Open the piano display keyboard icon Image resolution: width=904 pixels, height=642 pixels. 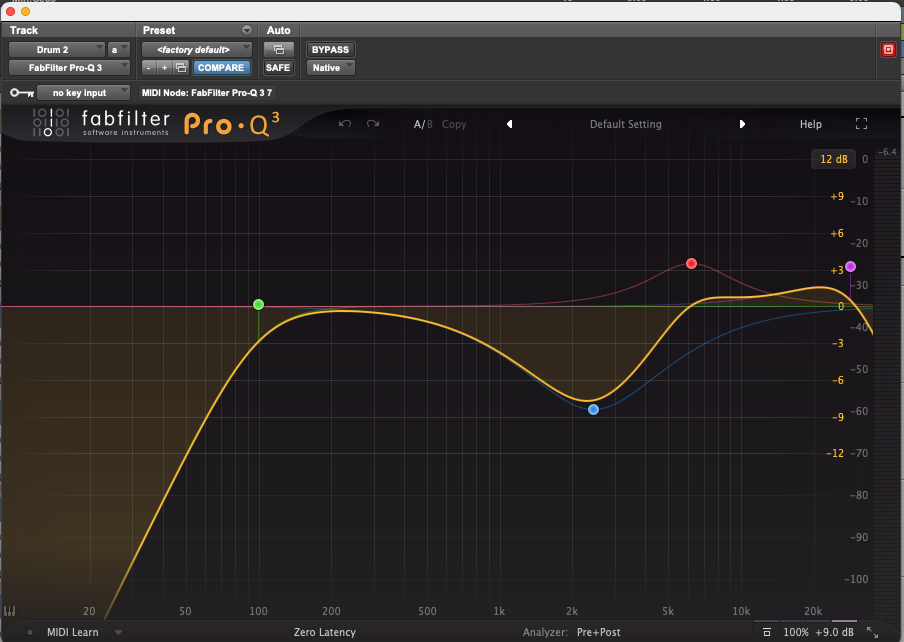(x=10, y=611)
